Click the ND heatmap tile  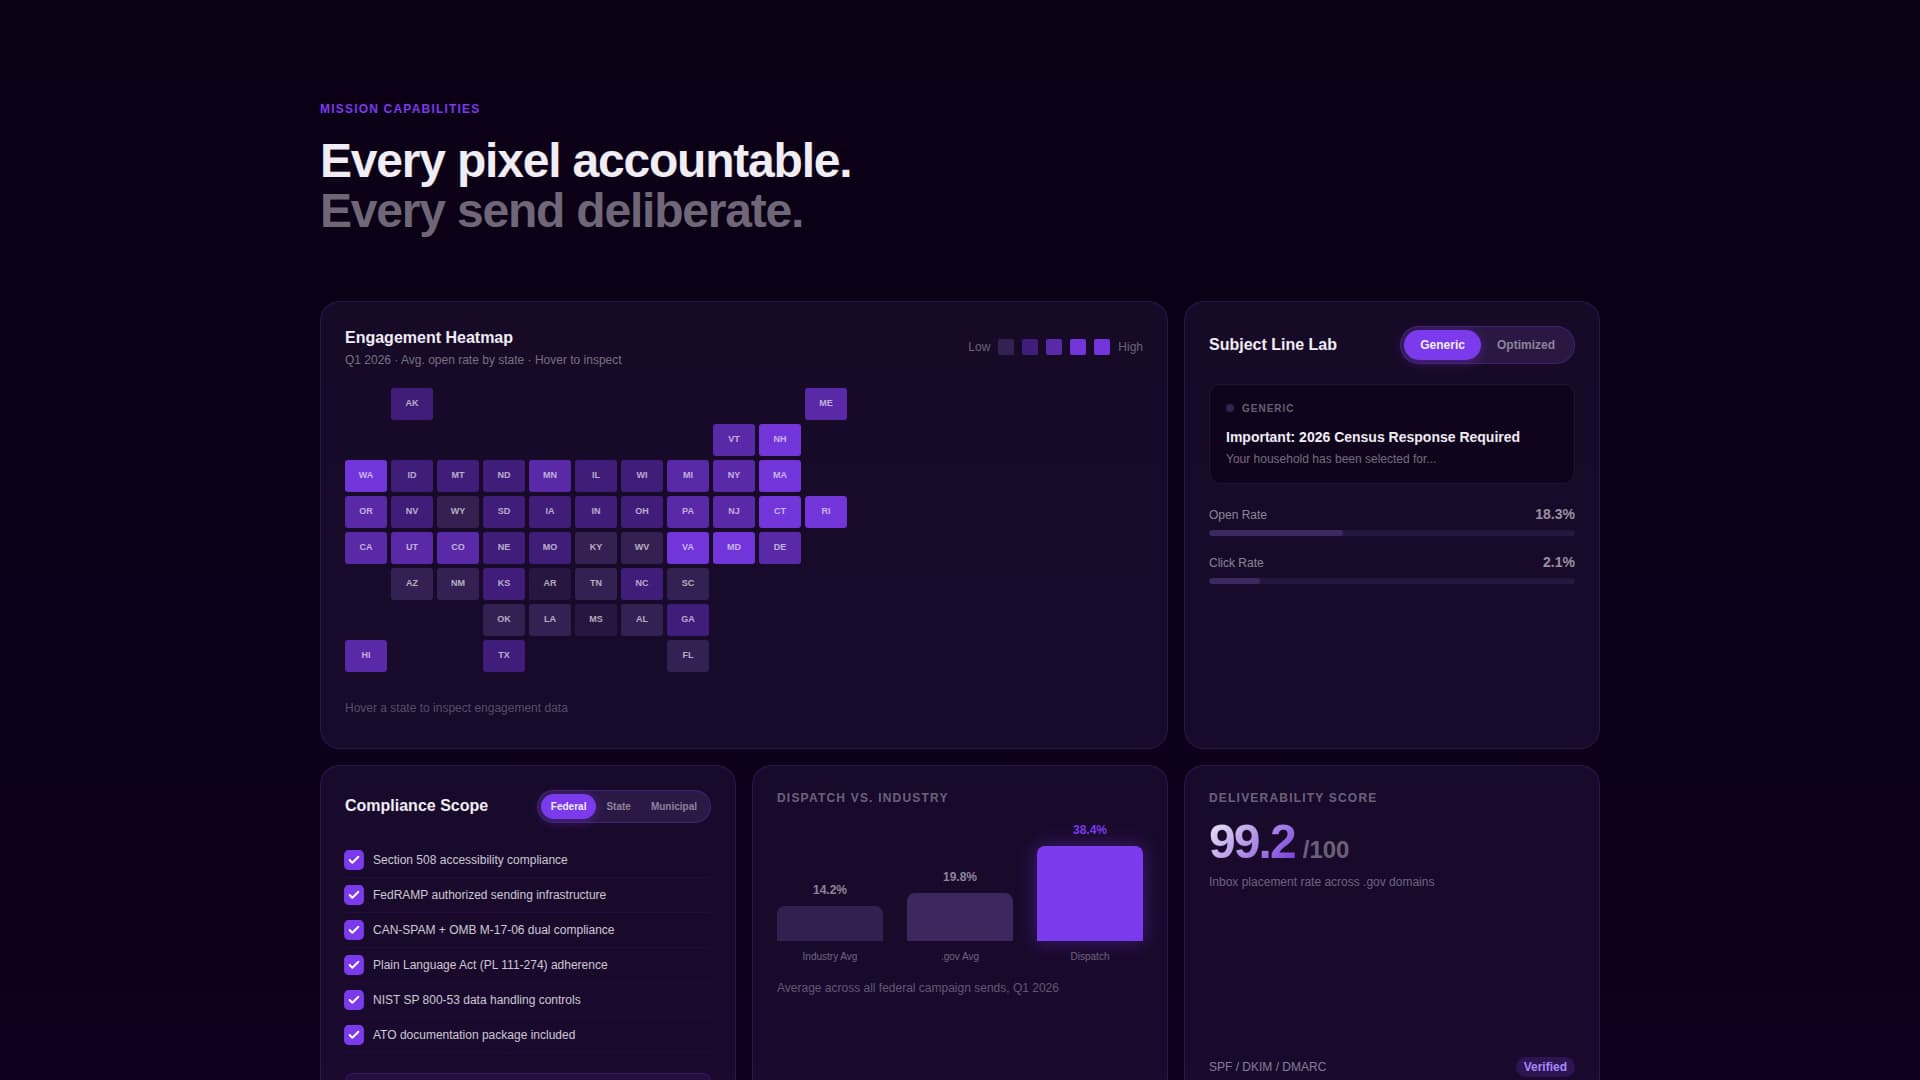(x=504, y=476)
